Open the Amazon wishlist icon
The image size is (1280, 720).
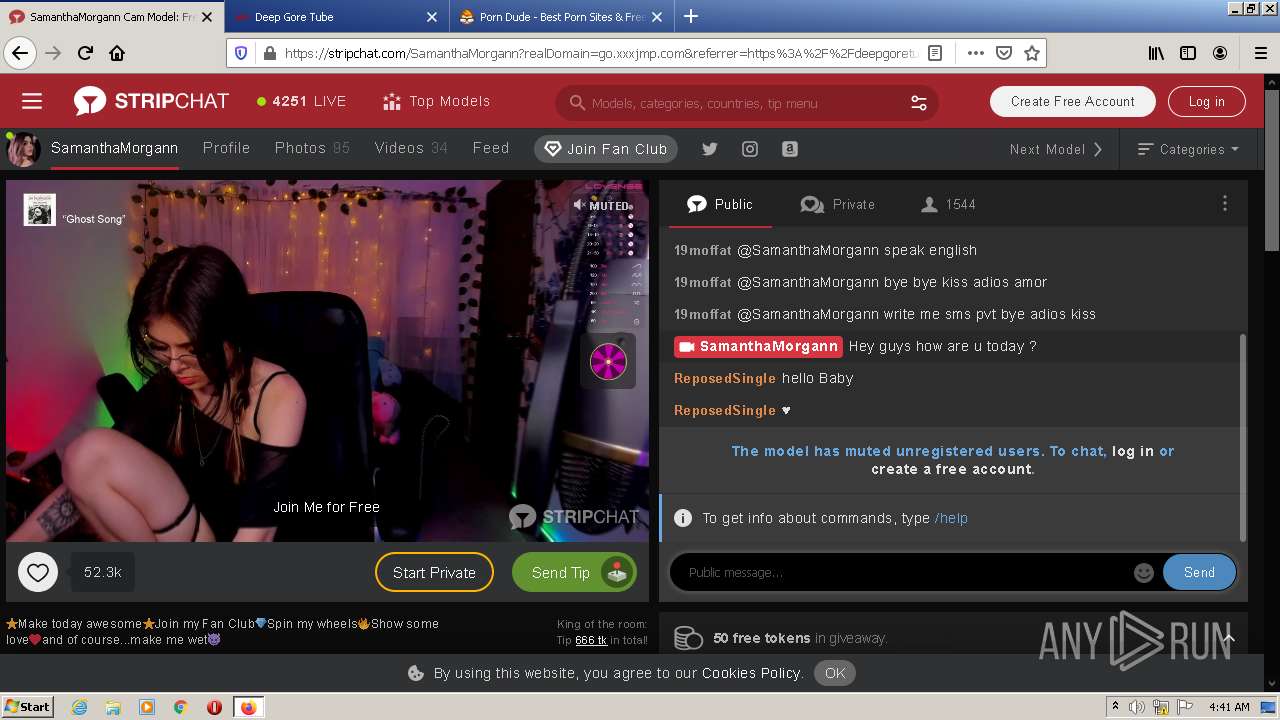790,149
